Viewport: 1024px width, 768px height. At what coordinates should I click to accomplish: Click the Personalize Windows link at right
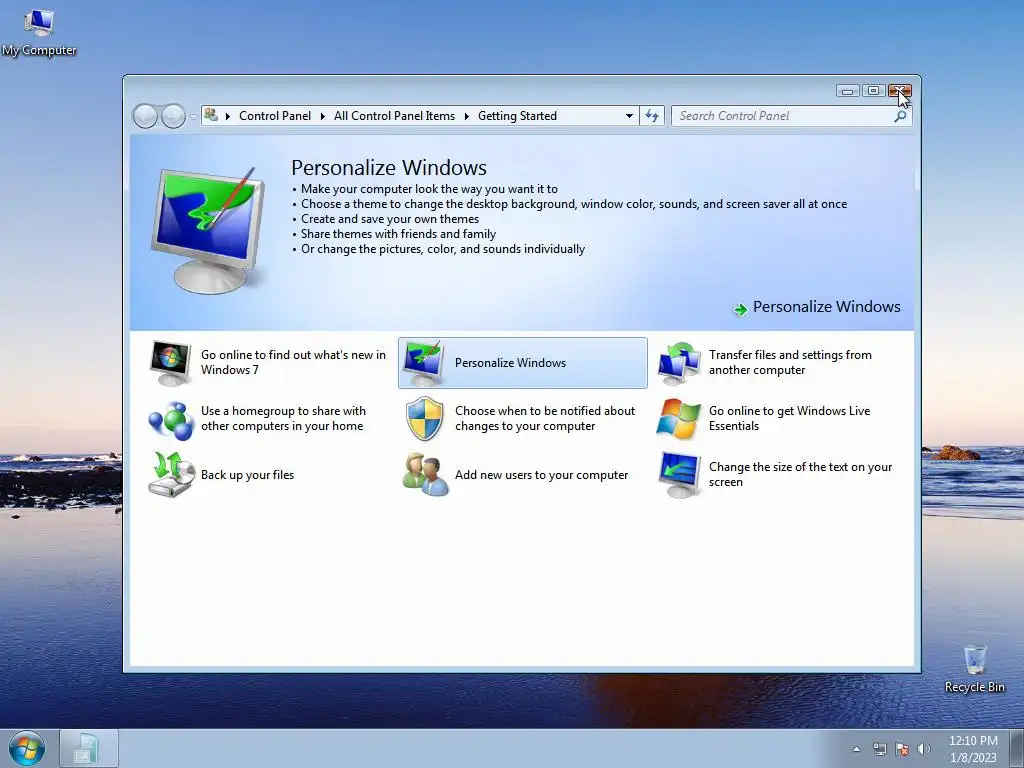pos(826,307)
